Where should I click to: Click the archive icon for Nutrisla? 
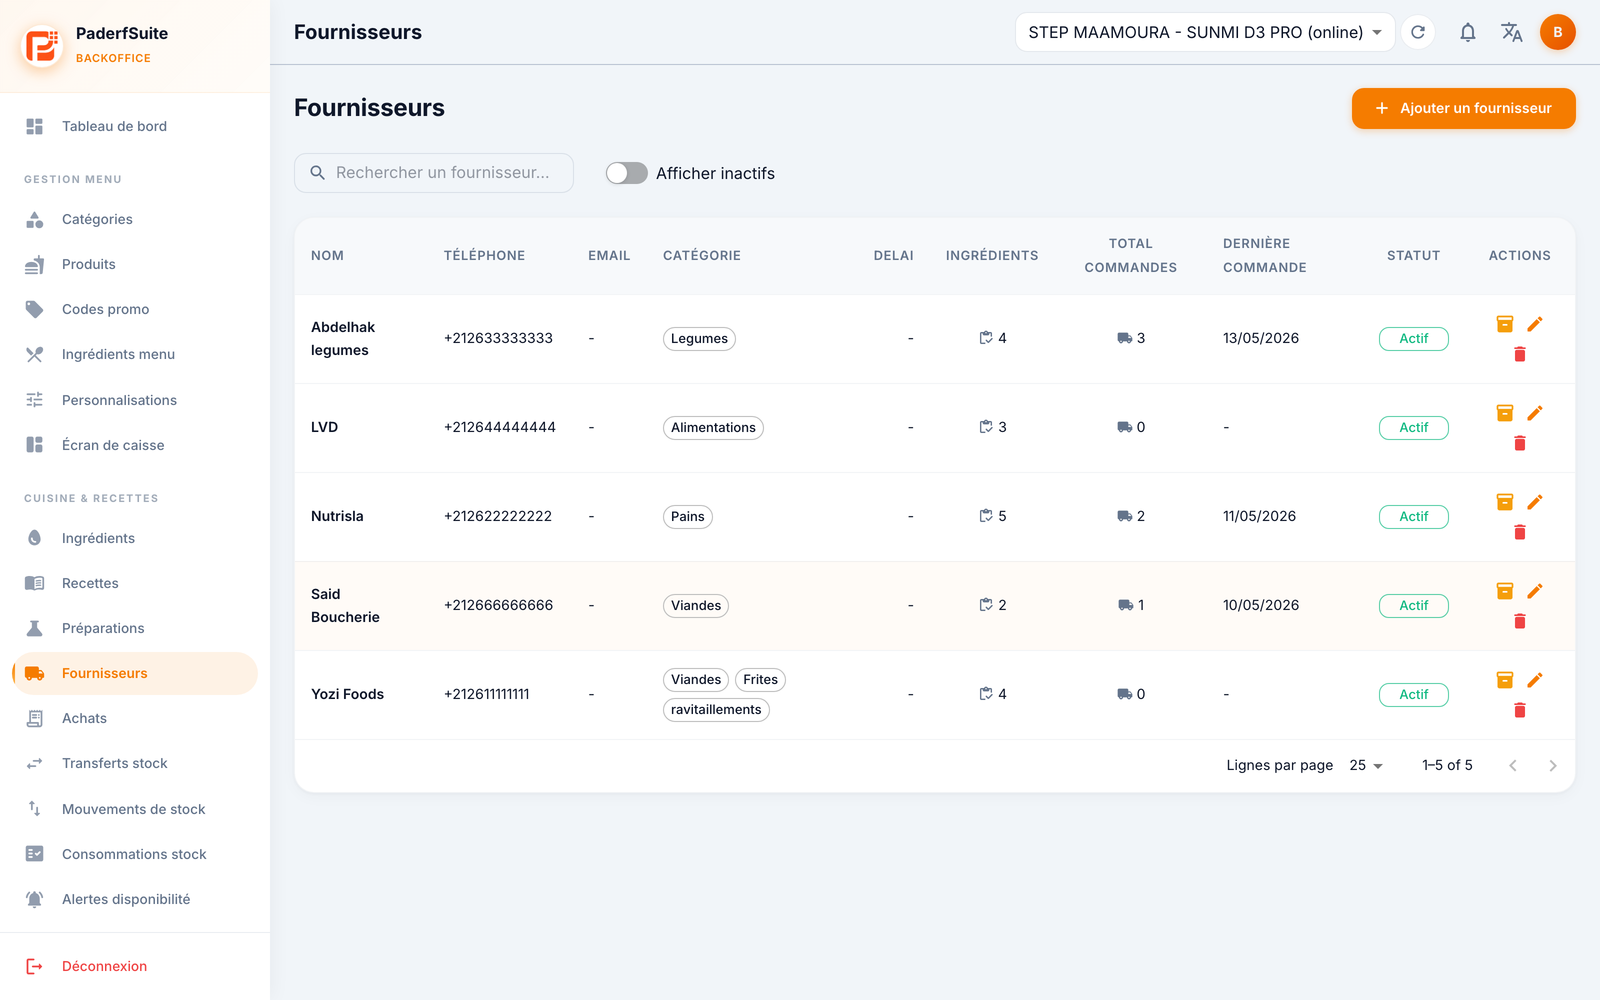tap(1505, 502)
